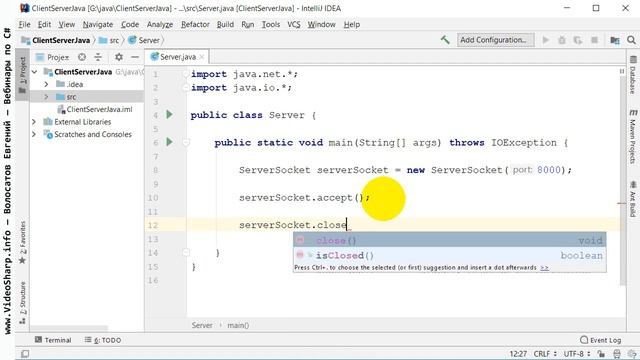Screen dimensions: 640x360
Task: Select the Server.java editor tab
Action: point(178,57)
